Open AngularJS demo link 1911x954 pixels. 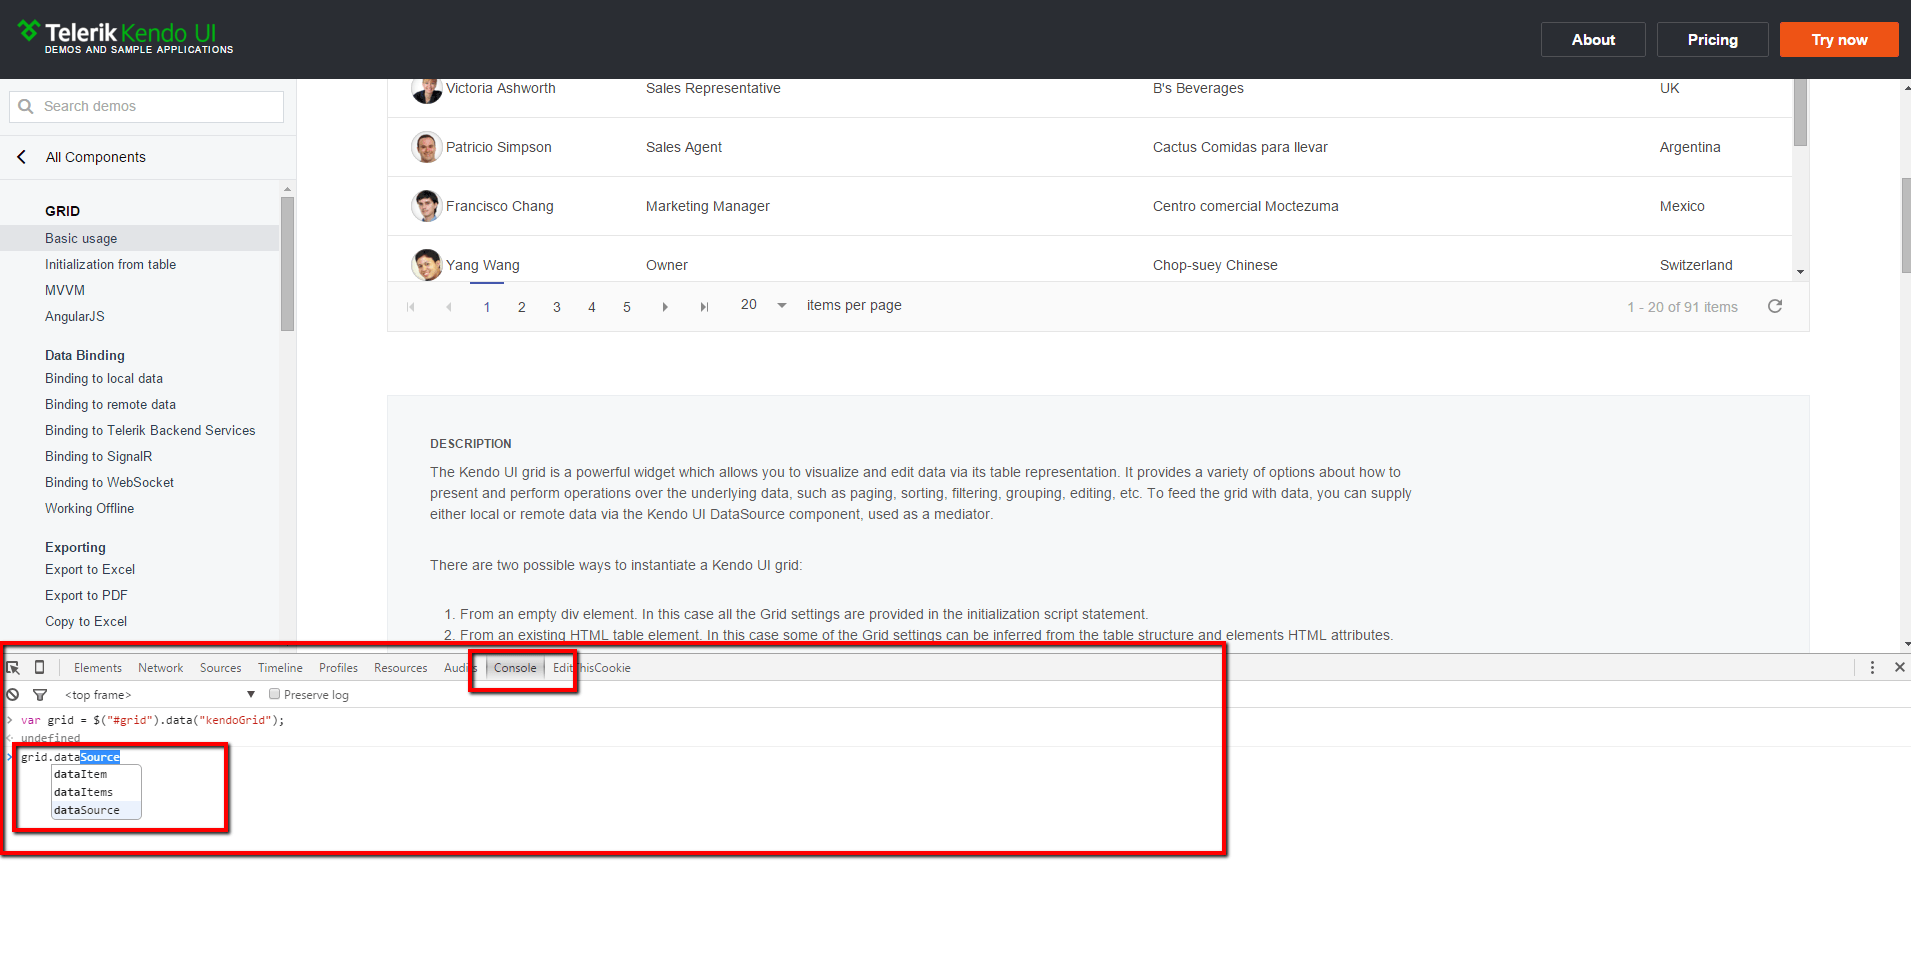tap(75, 316)
